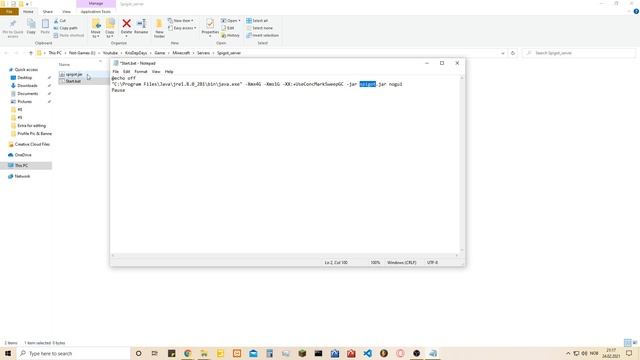Select Start.bat file

[73, 81]
